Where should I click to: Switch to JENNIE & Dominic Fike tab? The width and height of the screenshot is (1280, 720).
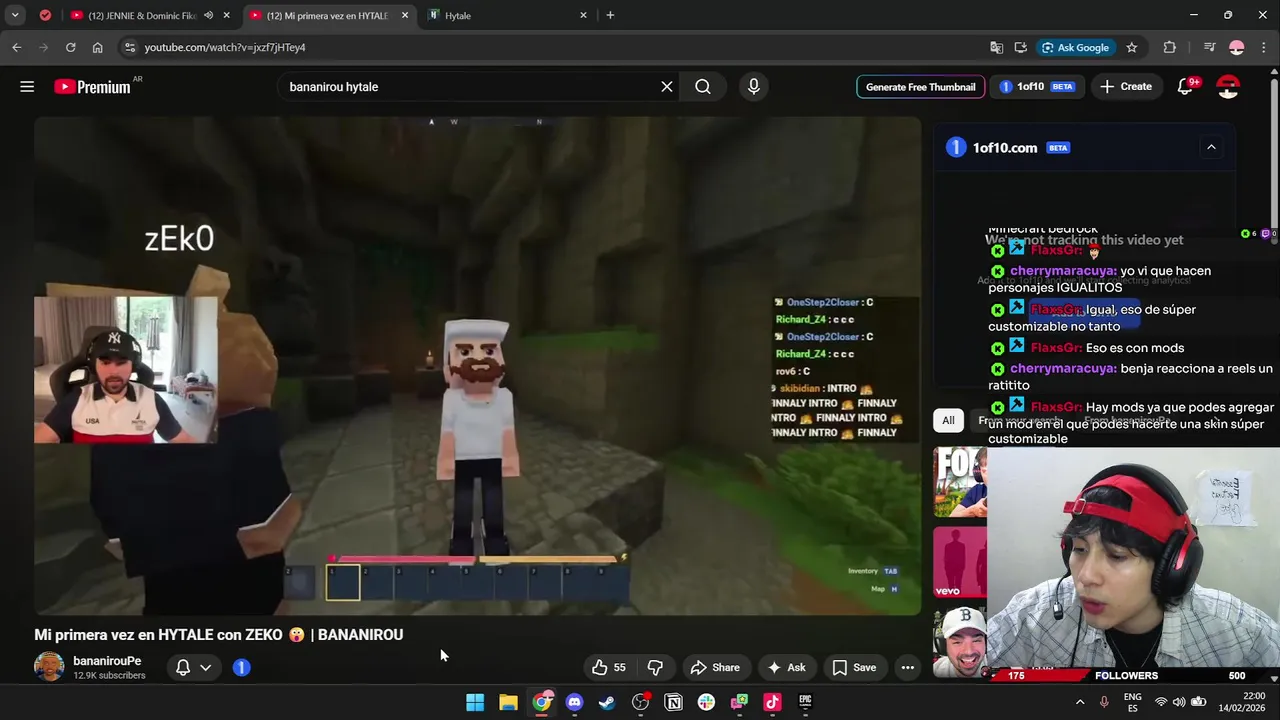pos(148,15)
